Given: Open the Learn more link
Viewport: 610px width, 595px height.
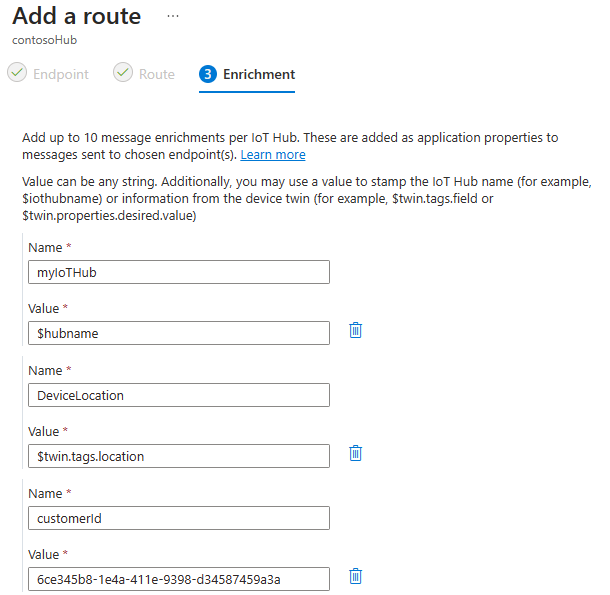Looking at the screenshot, I should [273, 154].
